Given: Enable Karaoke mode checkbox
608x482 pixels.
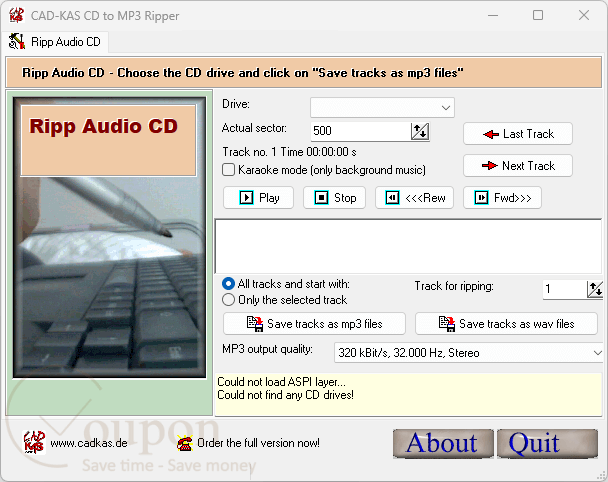Looking at the screenshot, I should [228, 170].
